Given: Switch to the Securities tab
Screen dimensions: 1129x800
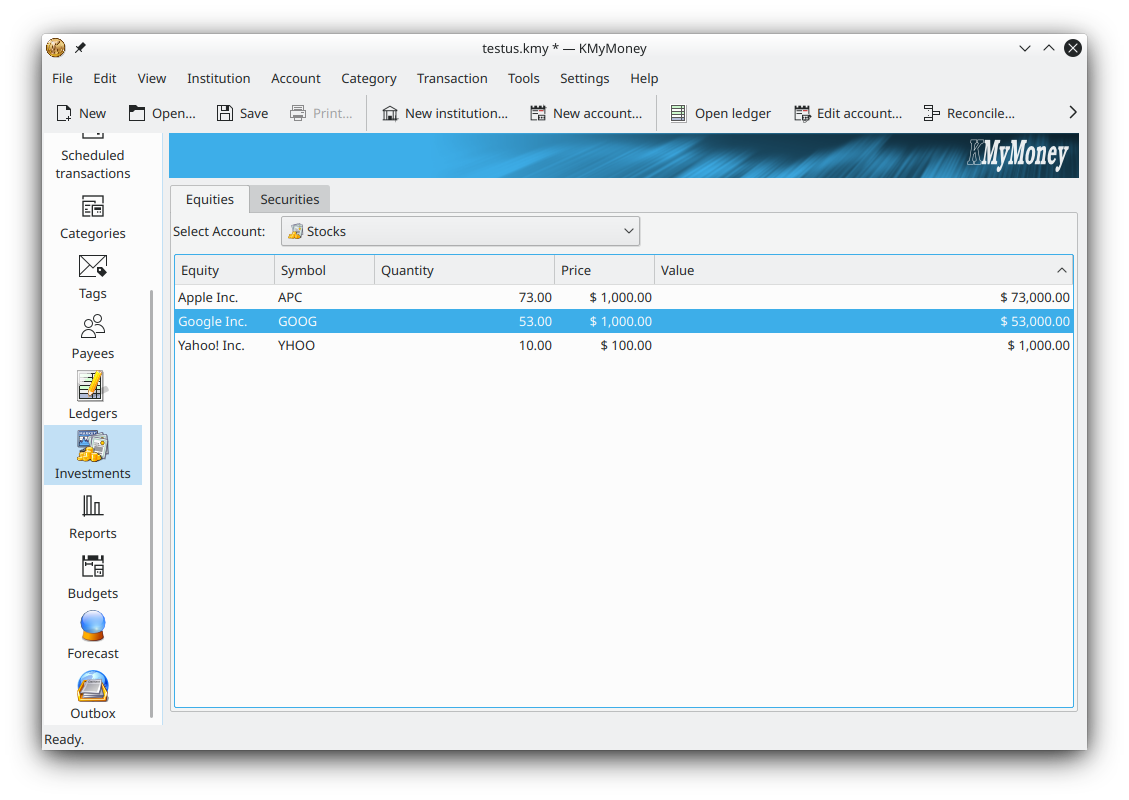Looking at the screenshot, I should pyautogui.click(x=289, y=199).
